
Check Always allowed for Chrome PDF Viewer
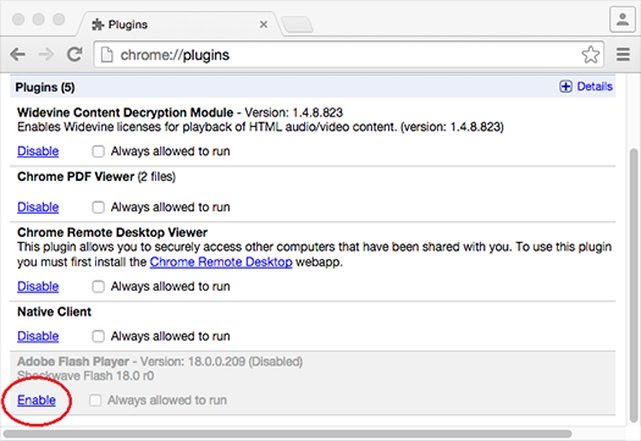pos(98,207)
